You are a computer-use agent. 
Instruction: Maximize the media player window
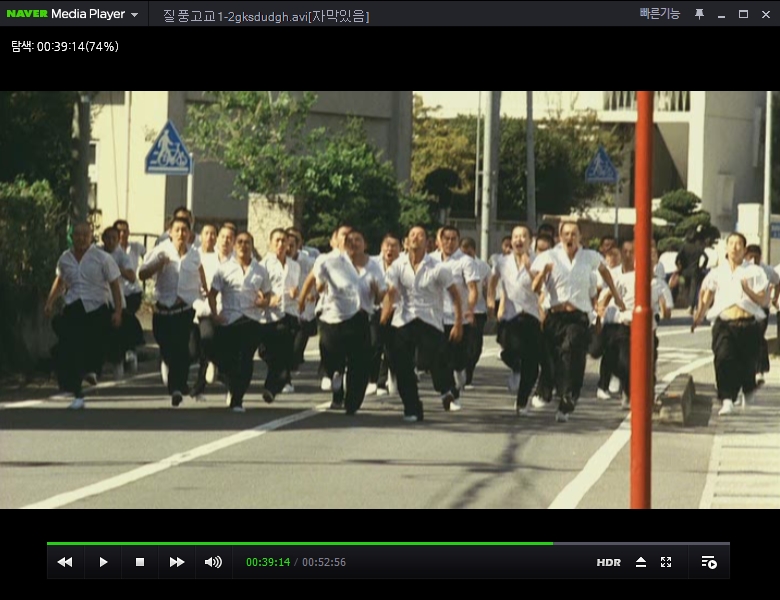743,14
